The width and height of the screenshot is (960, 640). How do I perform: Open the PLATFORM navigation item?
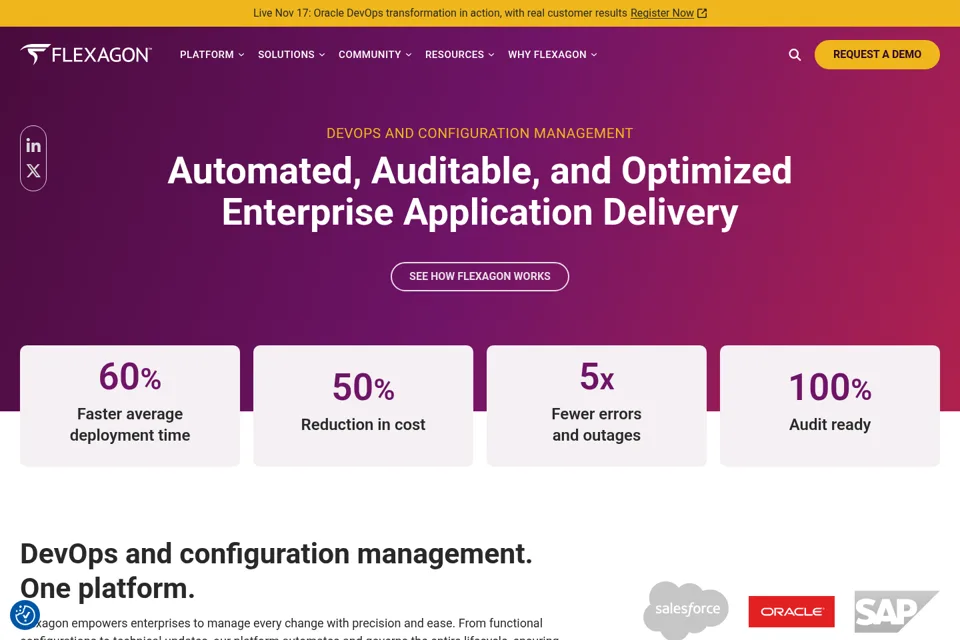coord(206,55)
